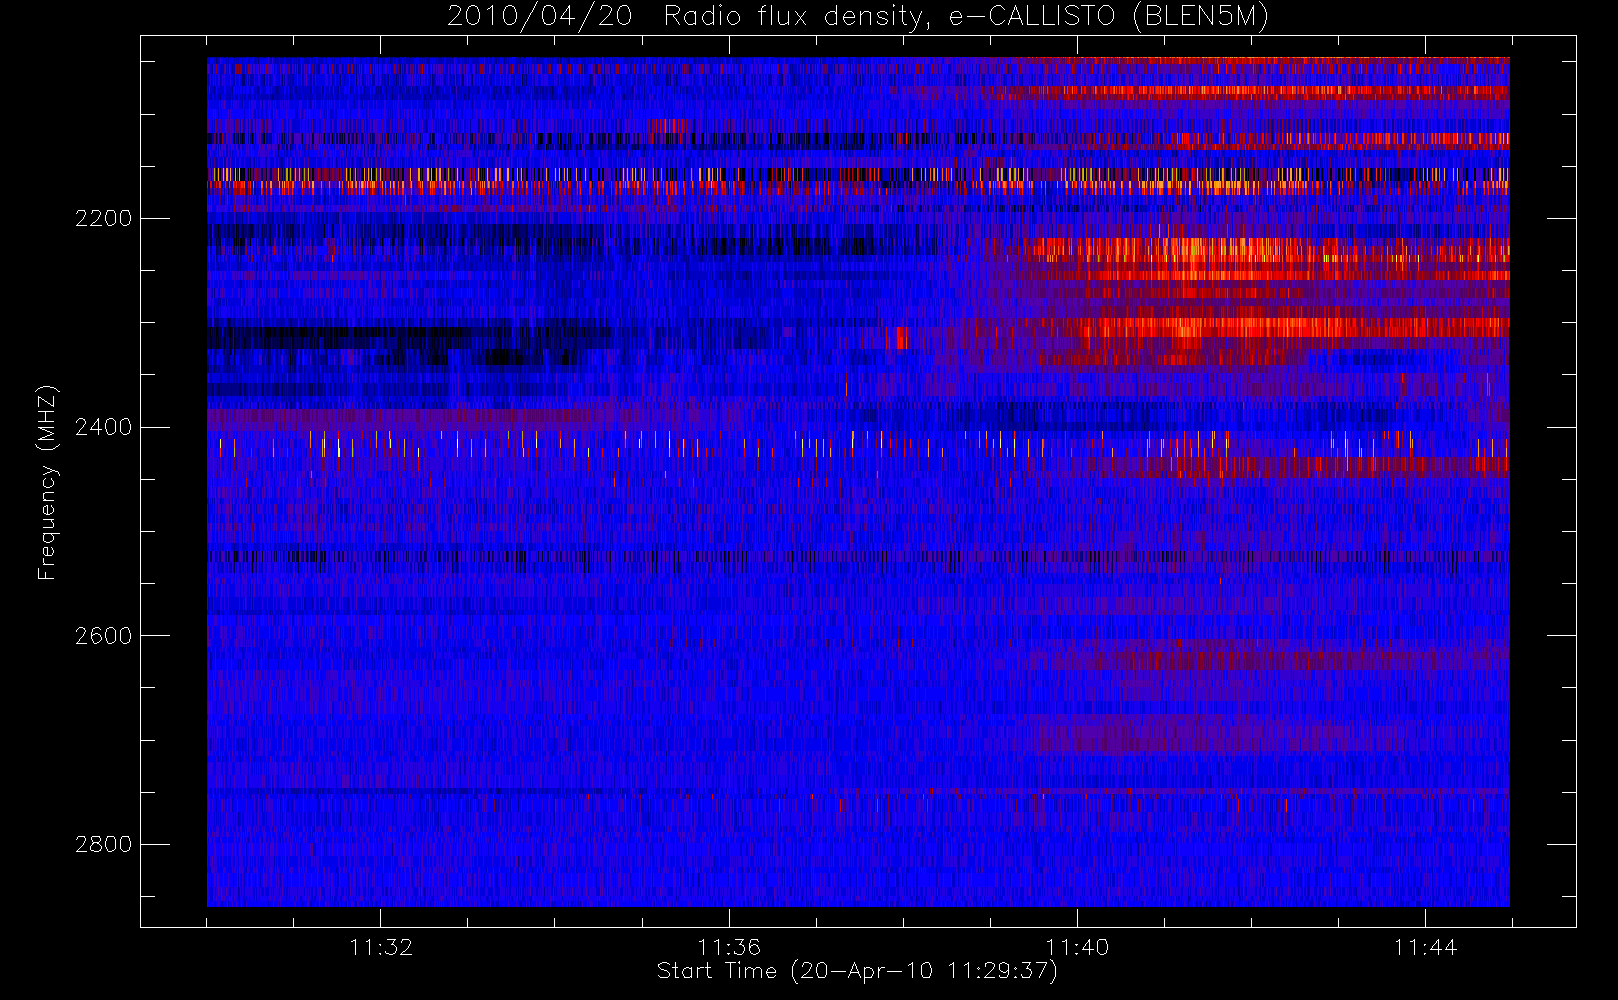This screenshot has height=1000, width=1618.
Task: Click the 11:40 time tick label
Action: click(1077, 947)
